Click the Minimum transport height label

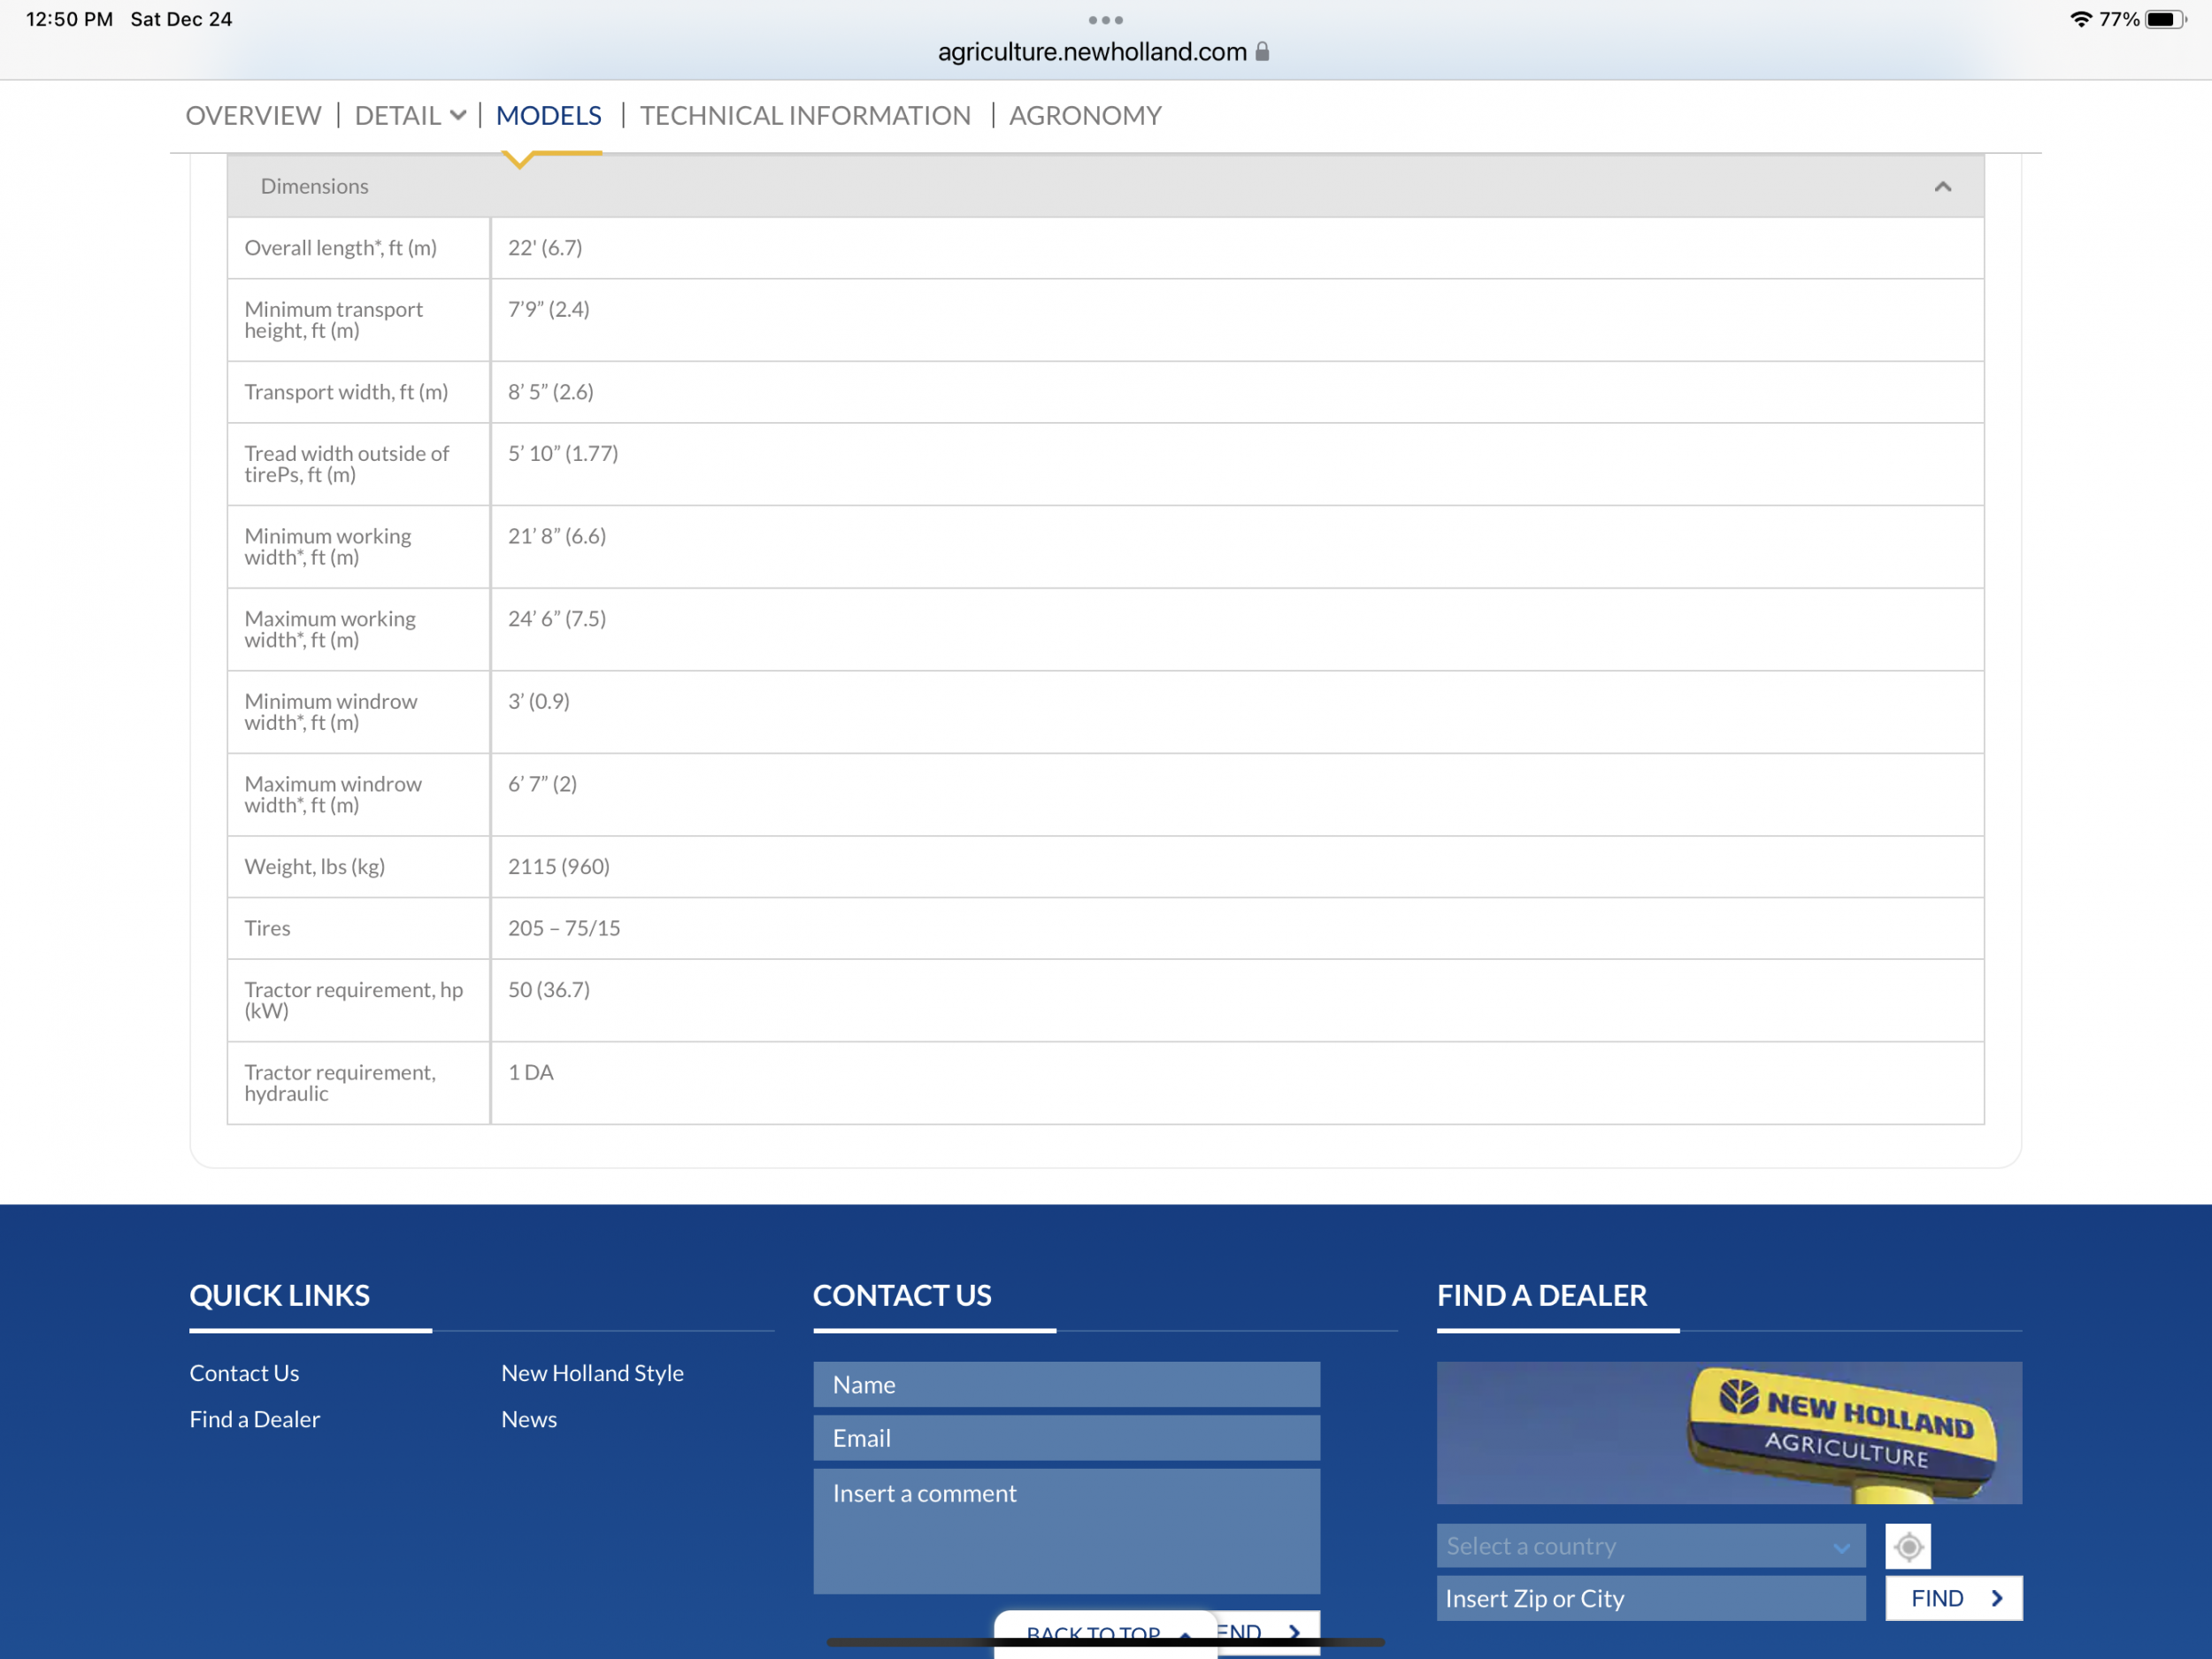(x=333, y=320)
